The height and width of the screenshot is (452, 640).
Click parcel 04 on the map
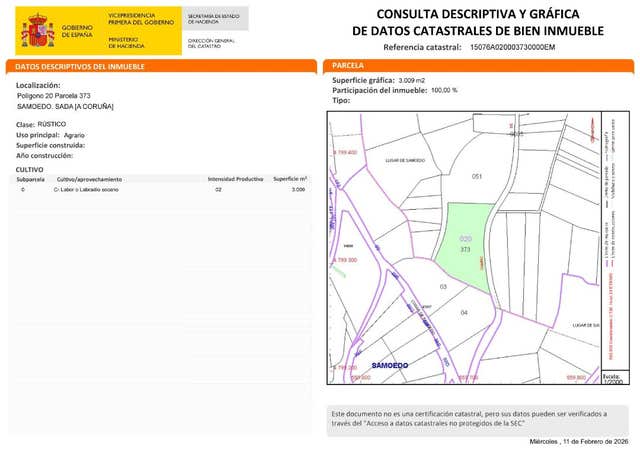463,312
